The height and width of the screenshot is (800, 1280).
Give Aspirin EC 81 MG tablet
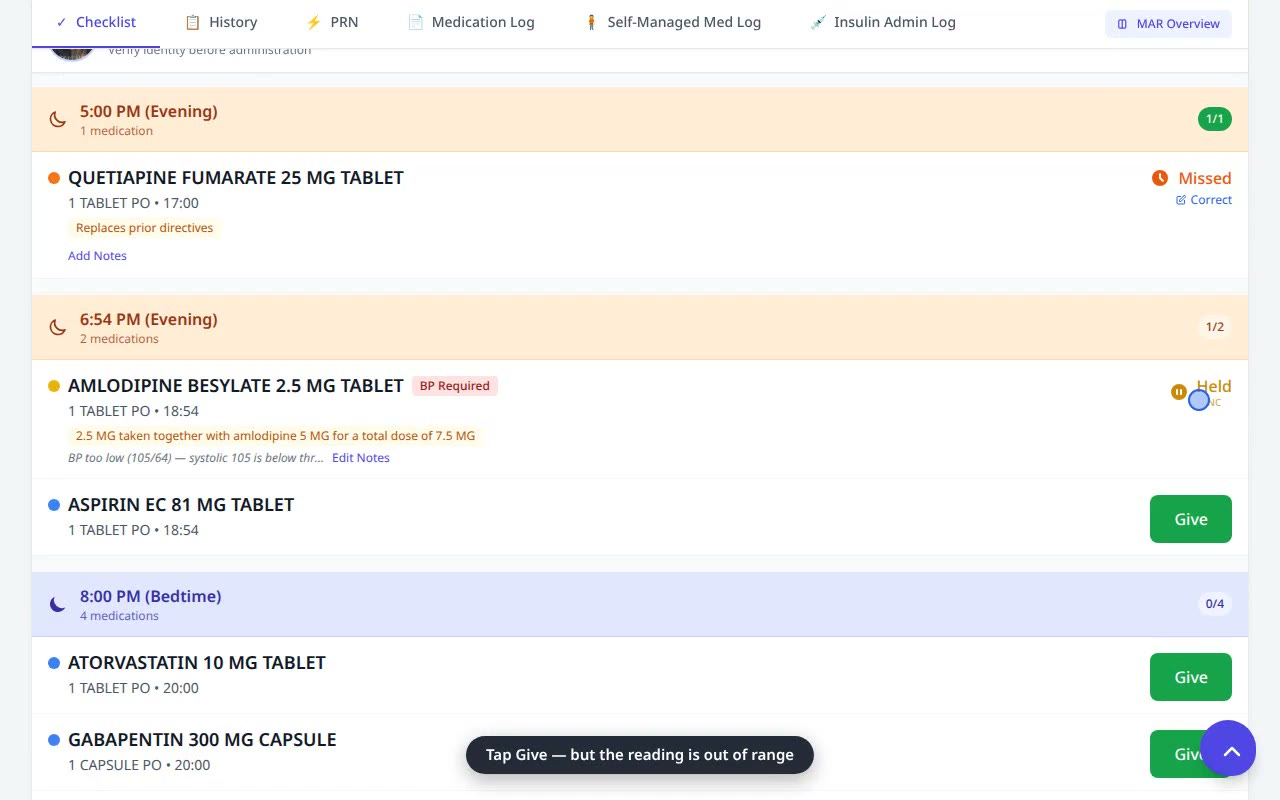pos(1190,519)
